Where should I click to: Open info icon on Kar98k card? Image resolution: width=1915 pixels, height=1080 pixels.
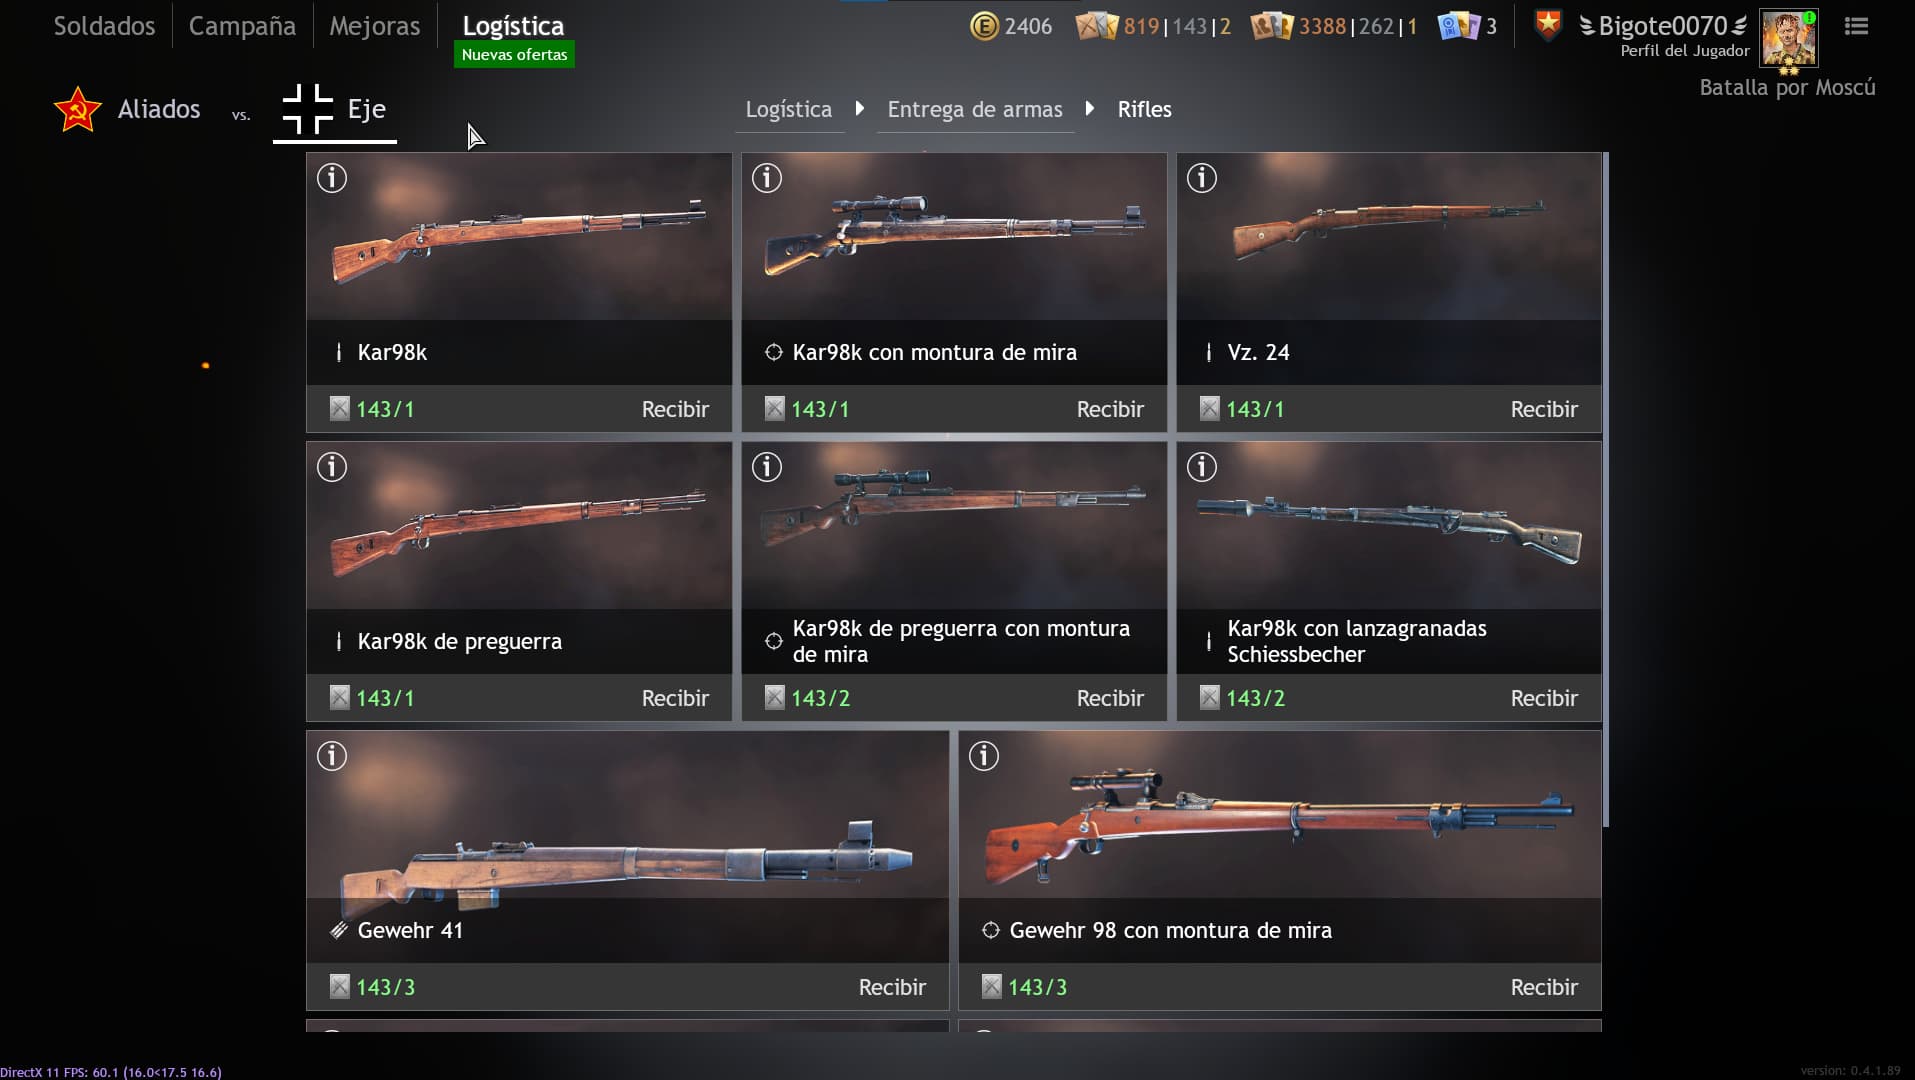pos(332,178)
